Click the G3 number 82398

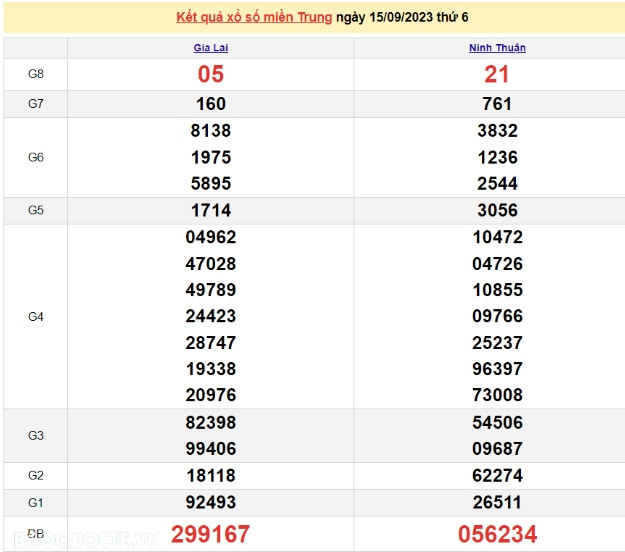click(x=211, y=422)
